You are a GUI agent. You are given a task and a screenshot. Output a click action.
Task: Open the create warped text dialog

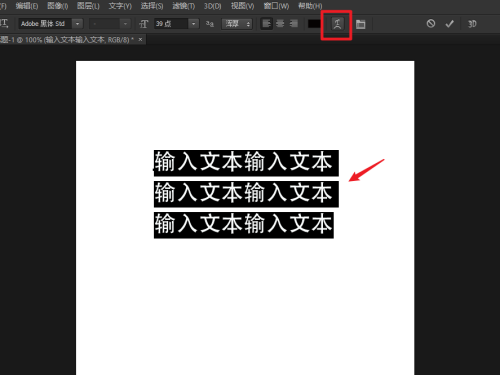(x=337, y=24)
